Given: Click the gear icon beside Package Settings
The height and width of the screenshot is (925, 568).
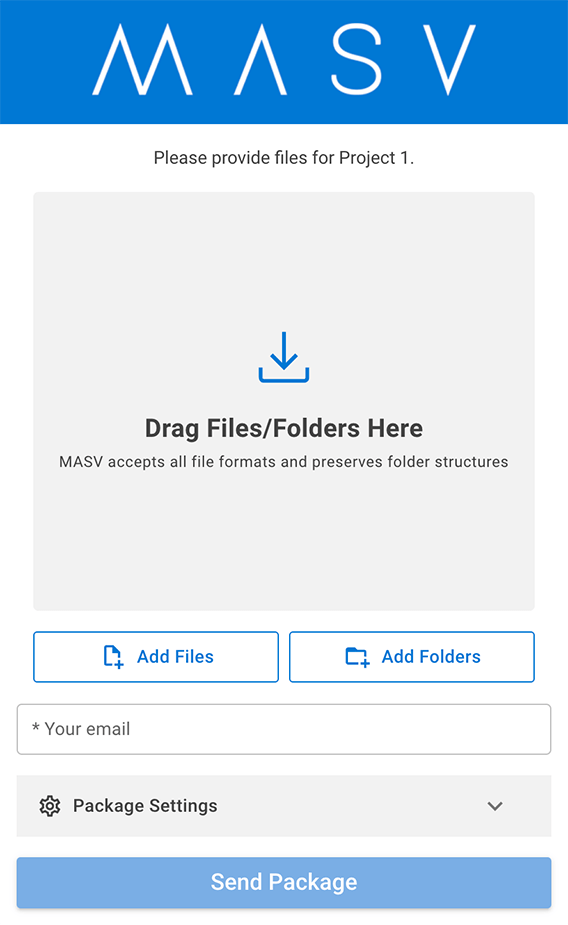Looking at the screenshot, I should pos(50,806).
